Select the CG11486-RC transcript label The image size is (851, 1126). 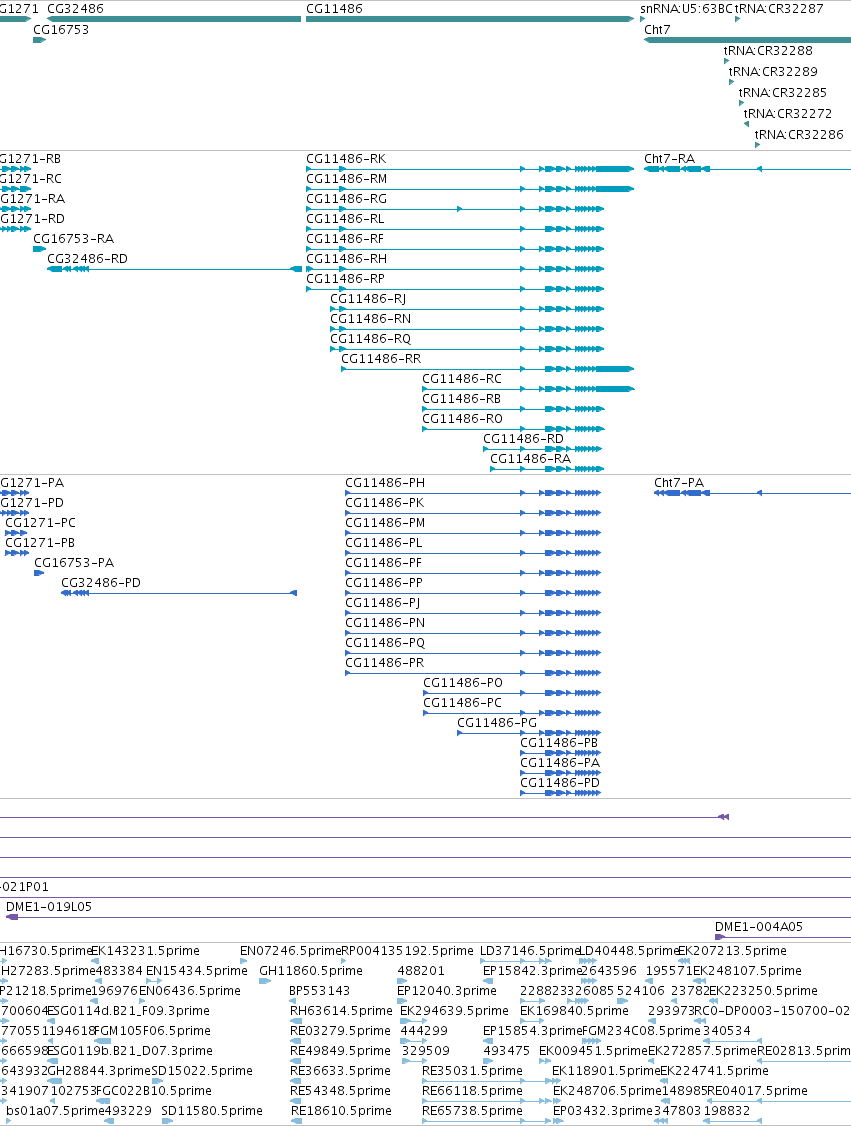[x=462, y=380]
